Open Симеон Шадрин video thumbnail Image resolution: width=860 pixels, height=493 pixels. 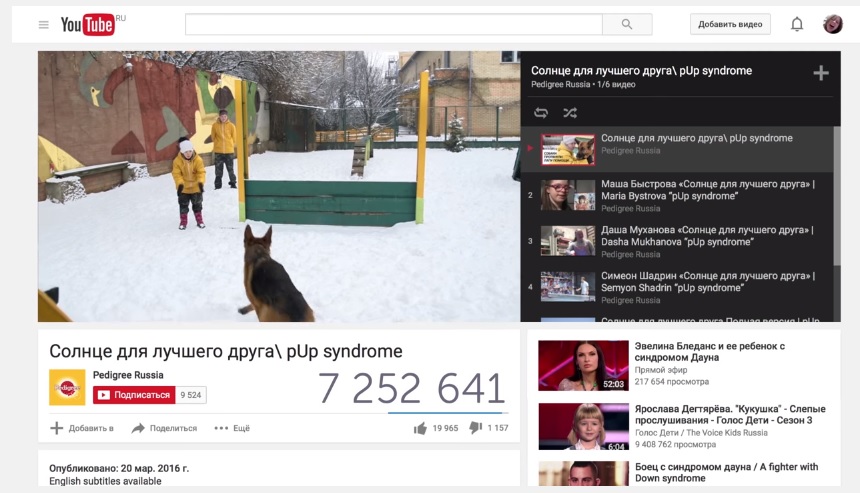(x=568, y=287)
